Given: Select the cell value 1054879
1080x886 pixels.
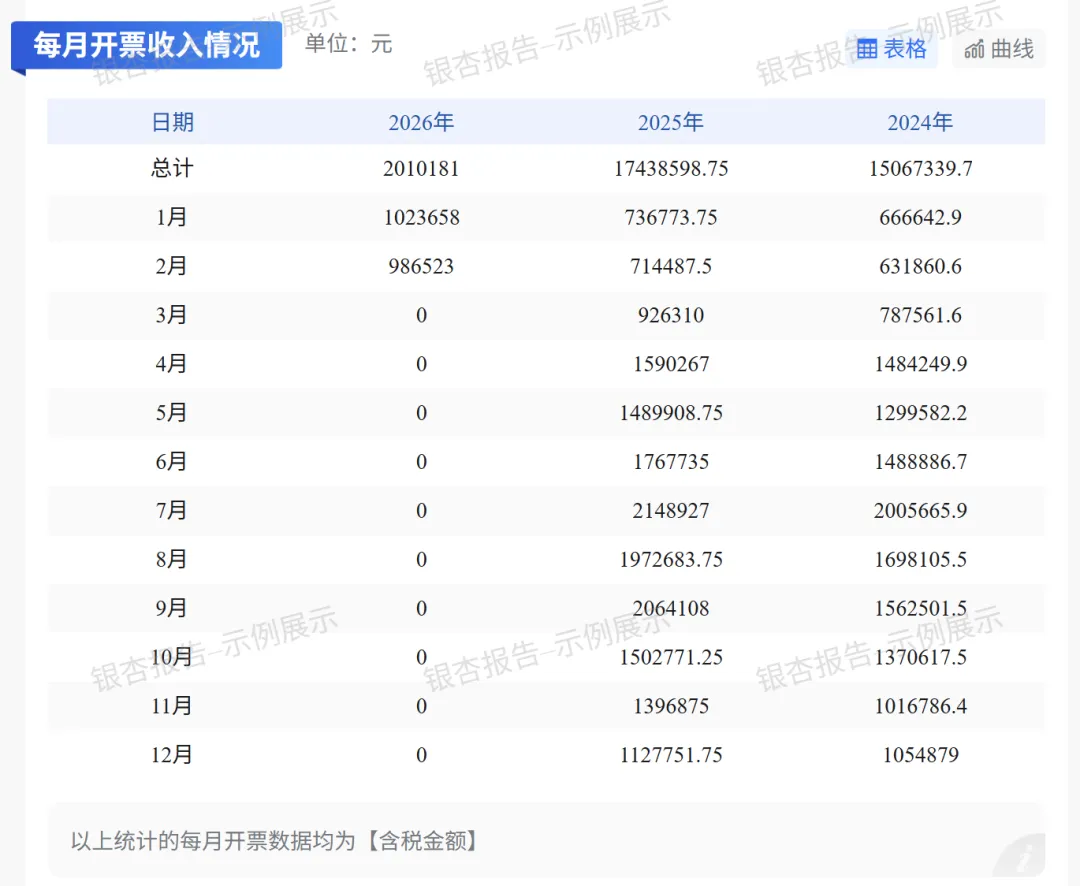Looking at the screenshot, I should tap(920, 756).
